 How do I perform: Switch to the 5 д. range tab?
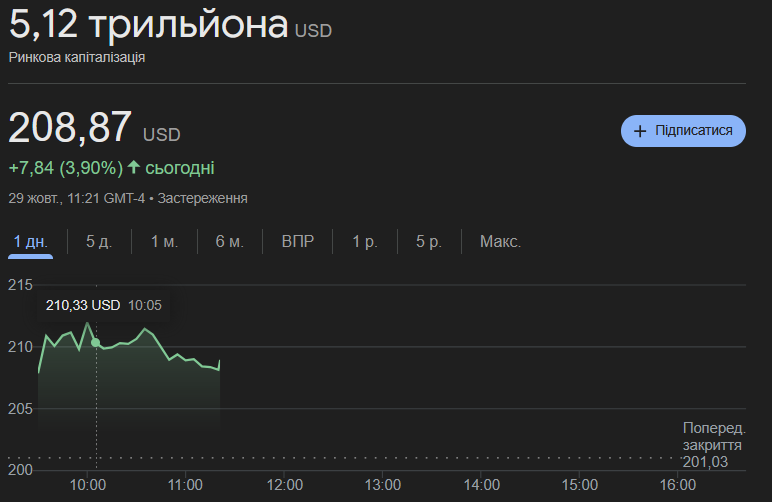pos(99,241)
